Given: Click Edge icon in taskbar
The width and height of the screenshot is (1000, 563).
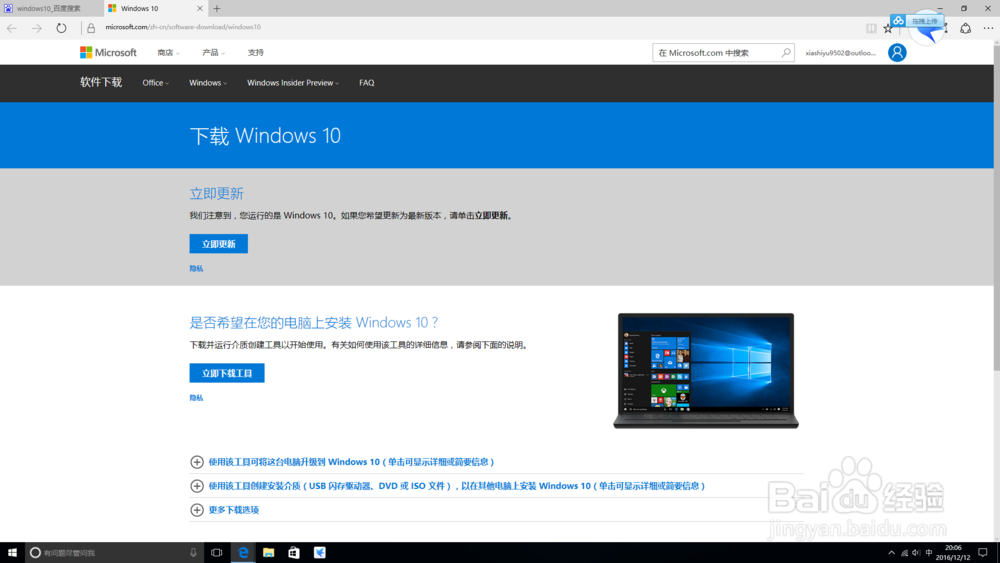Looking at the screenshot, I should coord(243,552).
